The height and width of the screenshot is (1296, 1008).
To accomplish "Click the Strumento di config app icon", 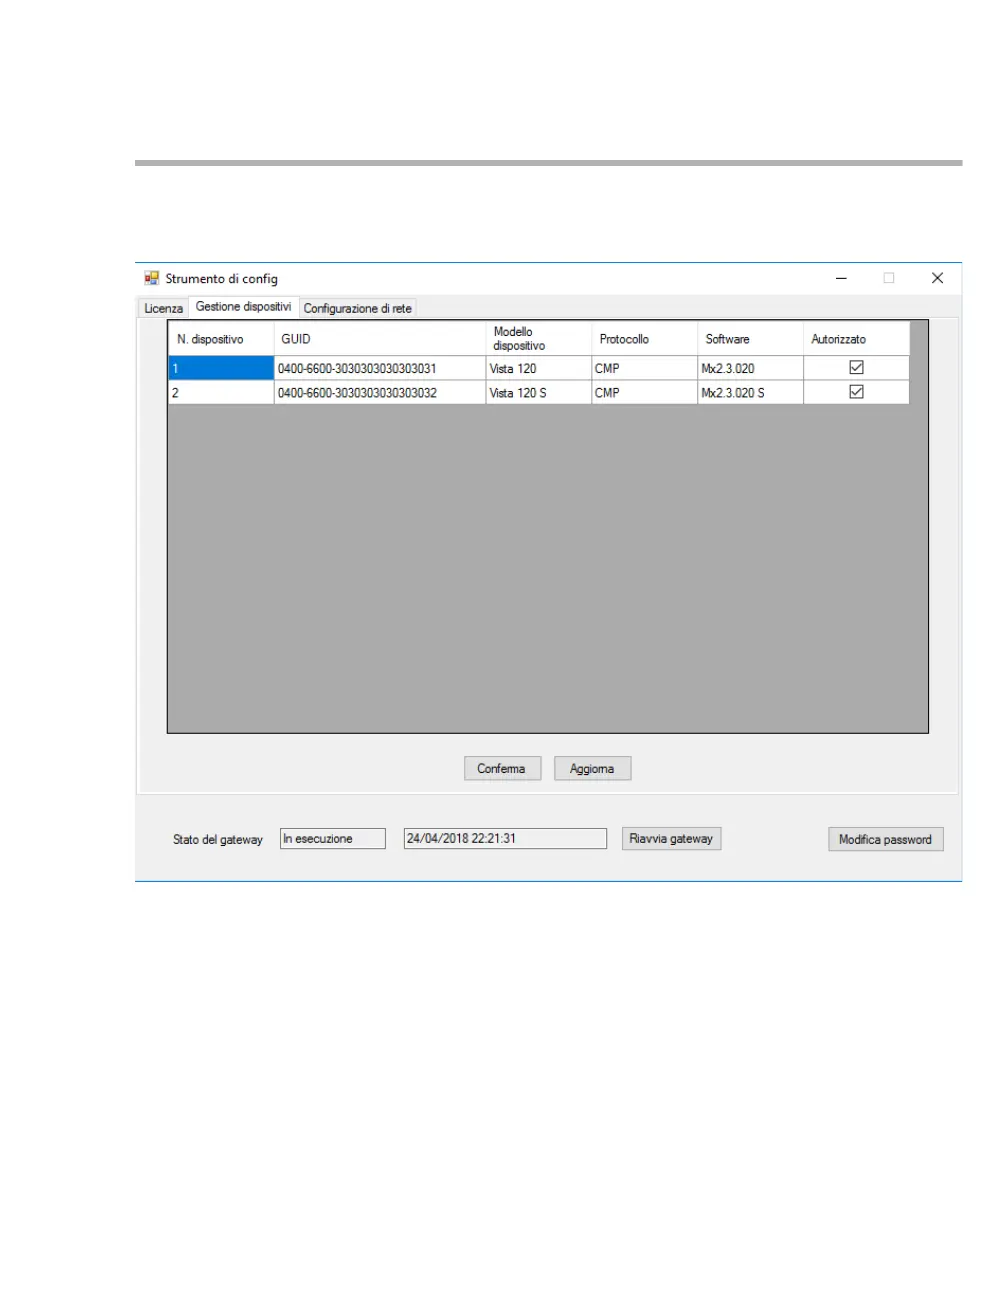I will [x=152, y=278].
